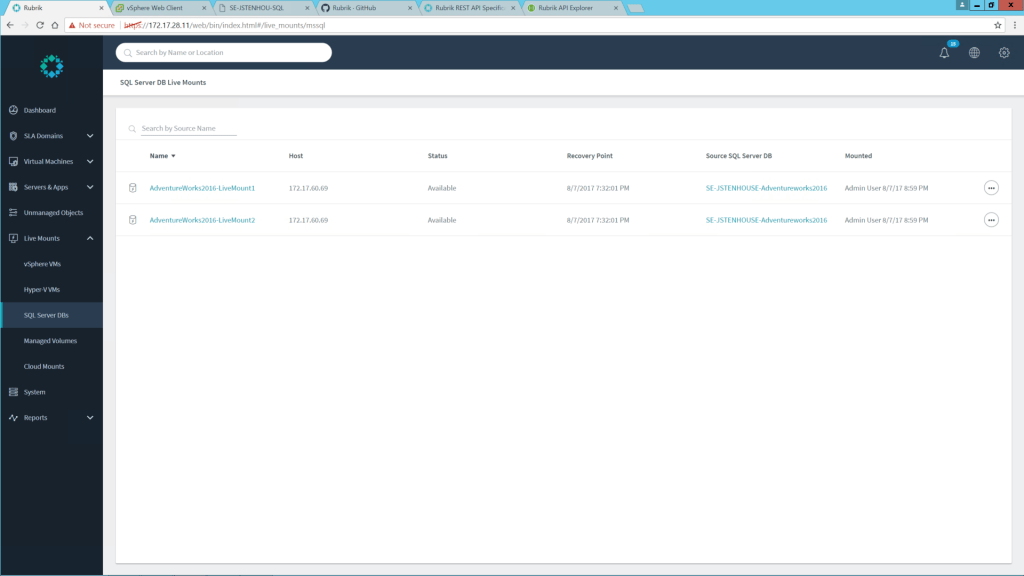Open SE-JSTENHOUSE-Adventureworks2016 source link in second row
This screenshot has width=1024, height=576.
pyautogui.click(x=766, y=220)
